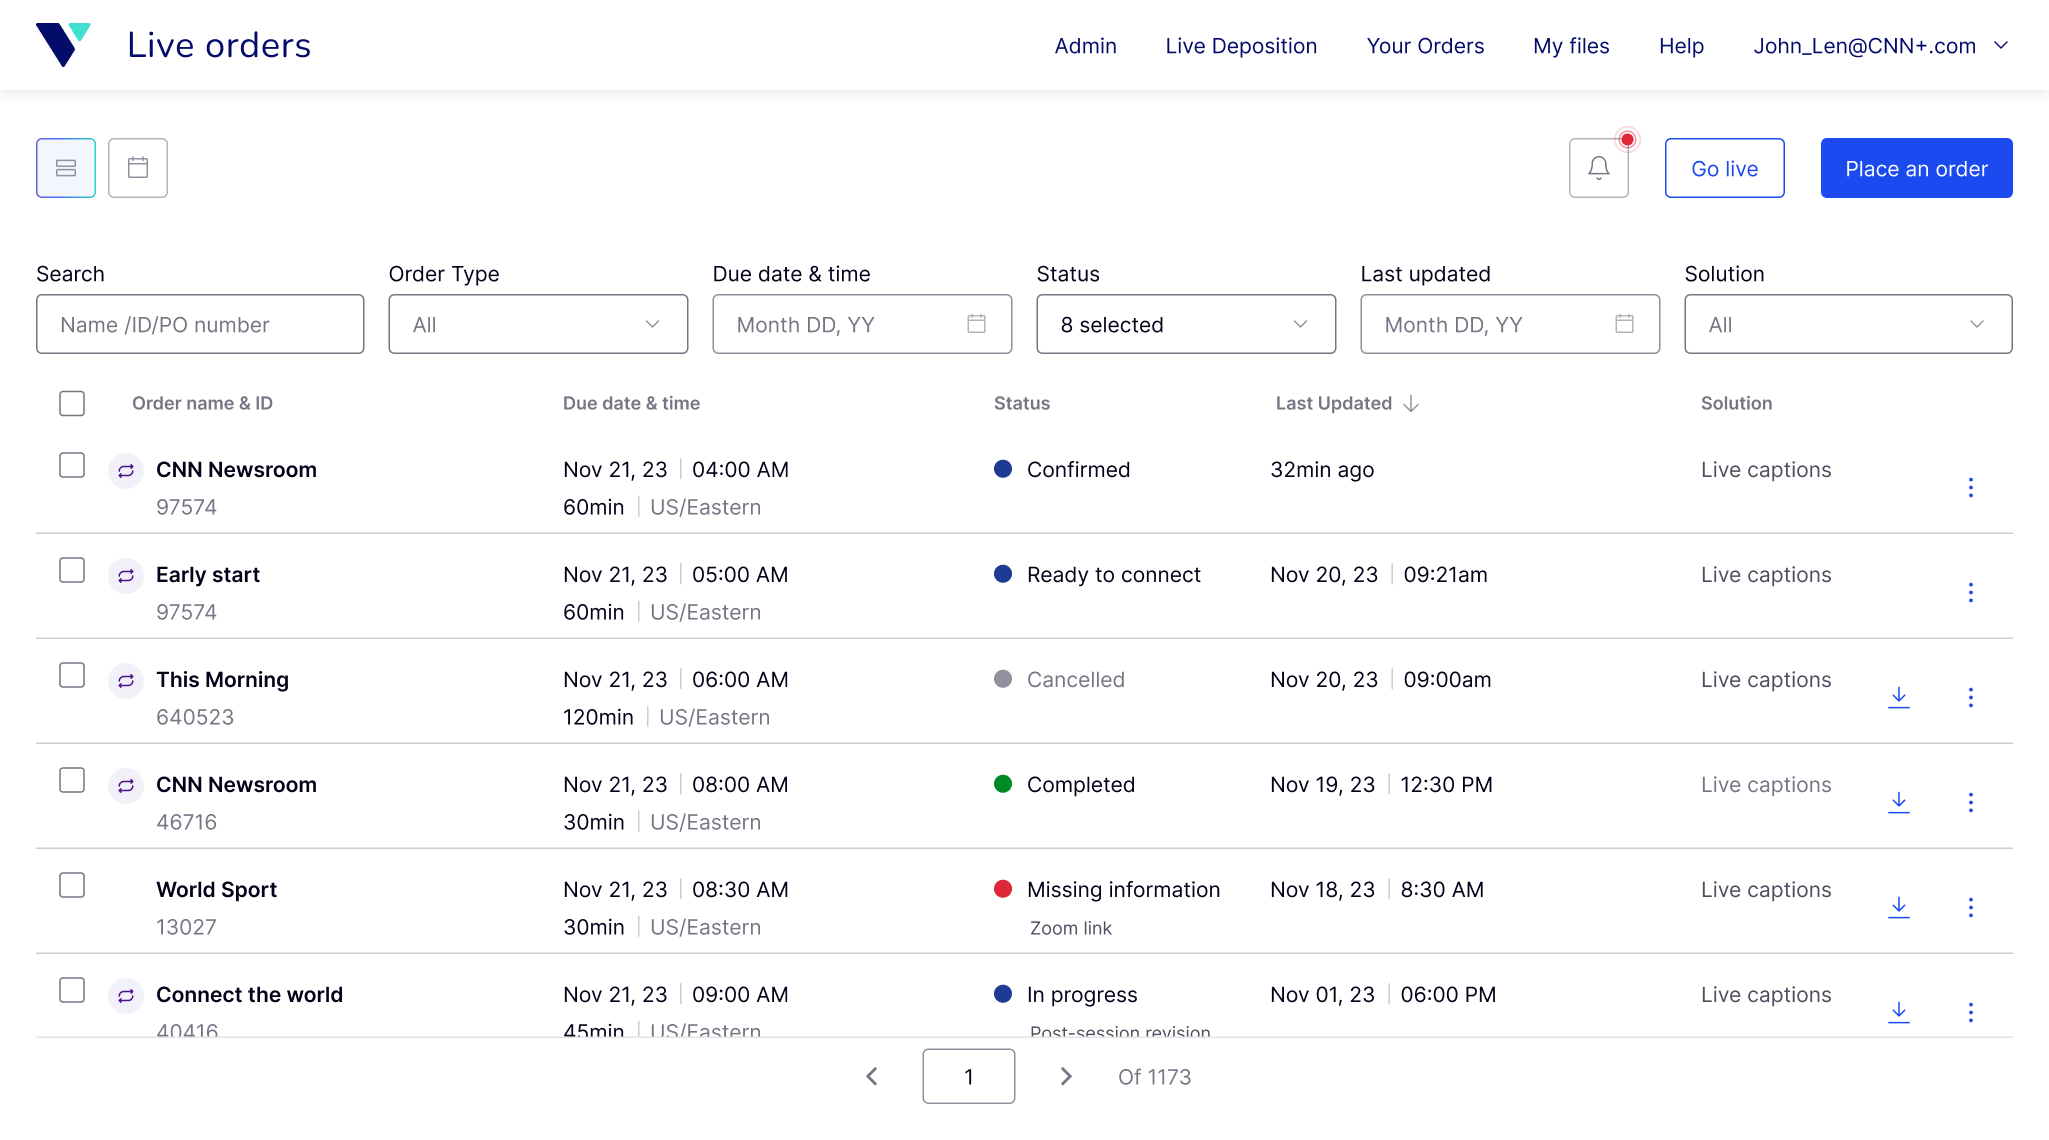Click the Of 1173 page count

coord(1154,1077)
